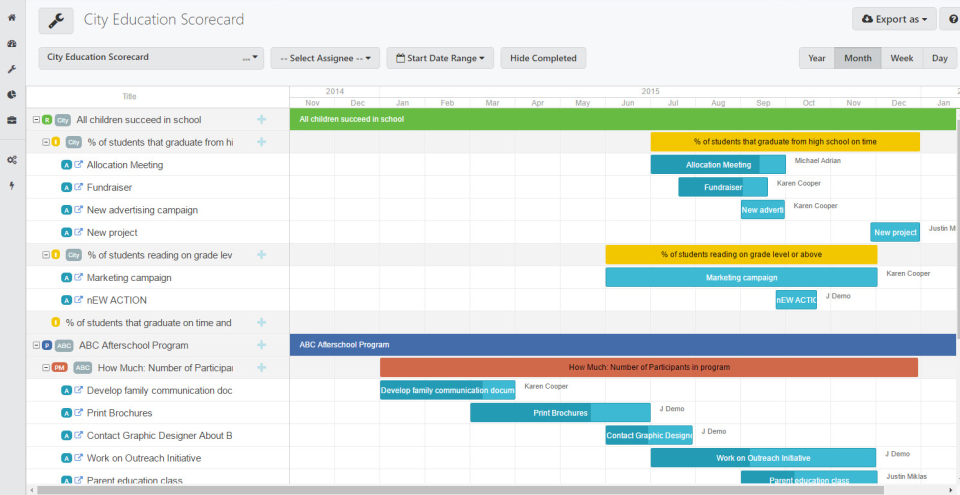
Task: Switch timeline to Month view
Action: click(858, 58)
